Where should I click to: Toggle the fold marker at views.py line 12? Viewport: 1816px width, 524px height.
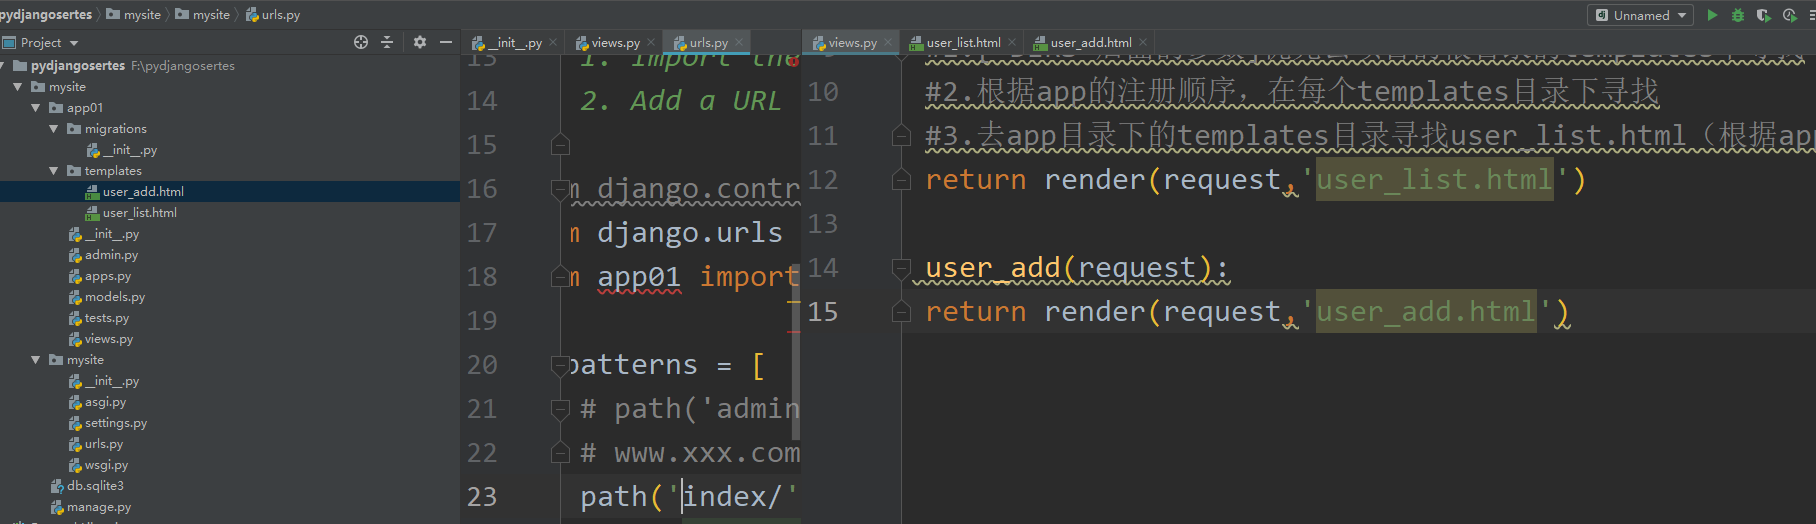(901, 180)
